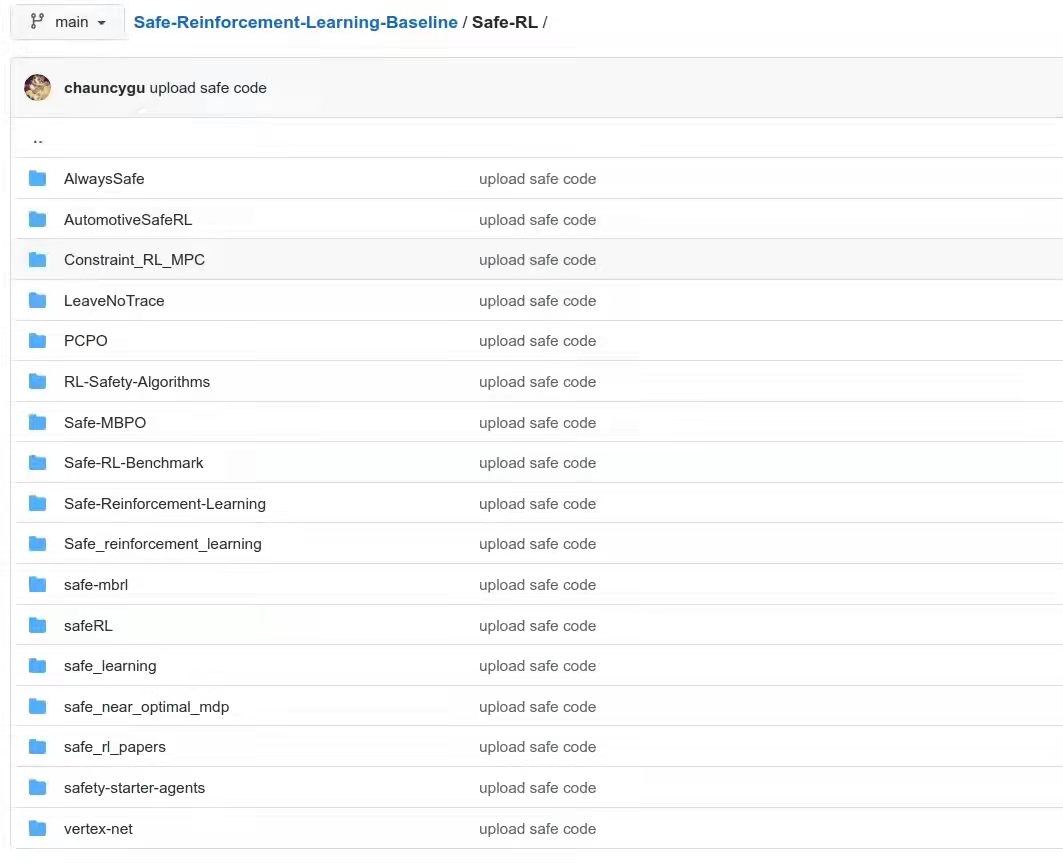Image resolution: width=1063 pixels, height=864 pixels.
Task: Click the Constraint_RL_MPC folder icon
Action: 38,260
